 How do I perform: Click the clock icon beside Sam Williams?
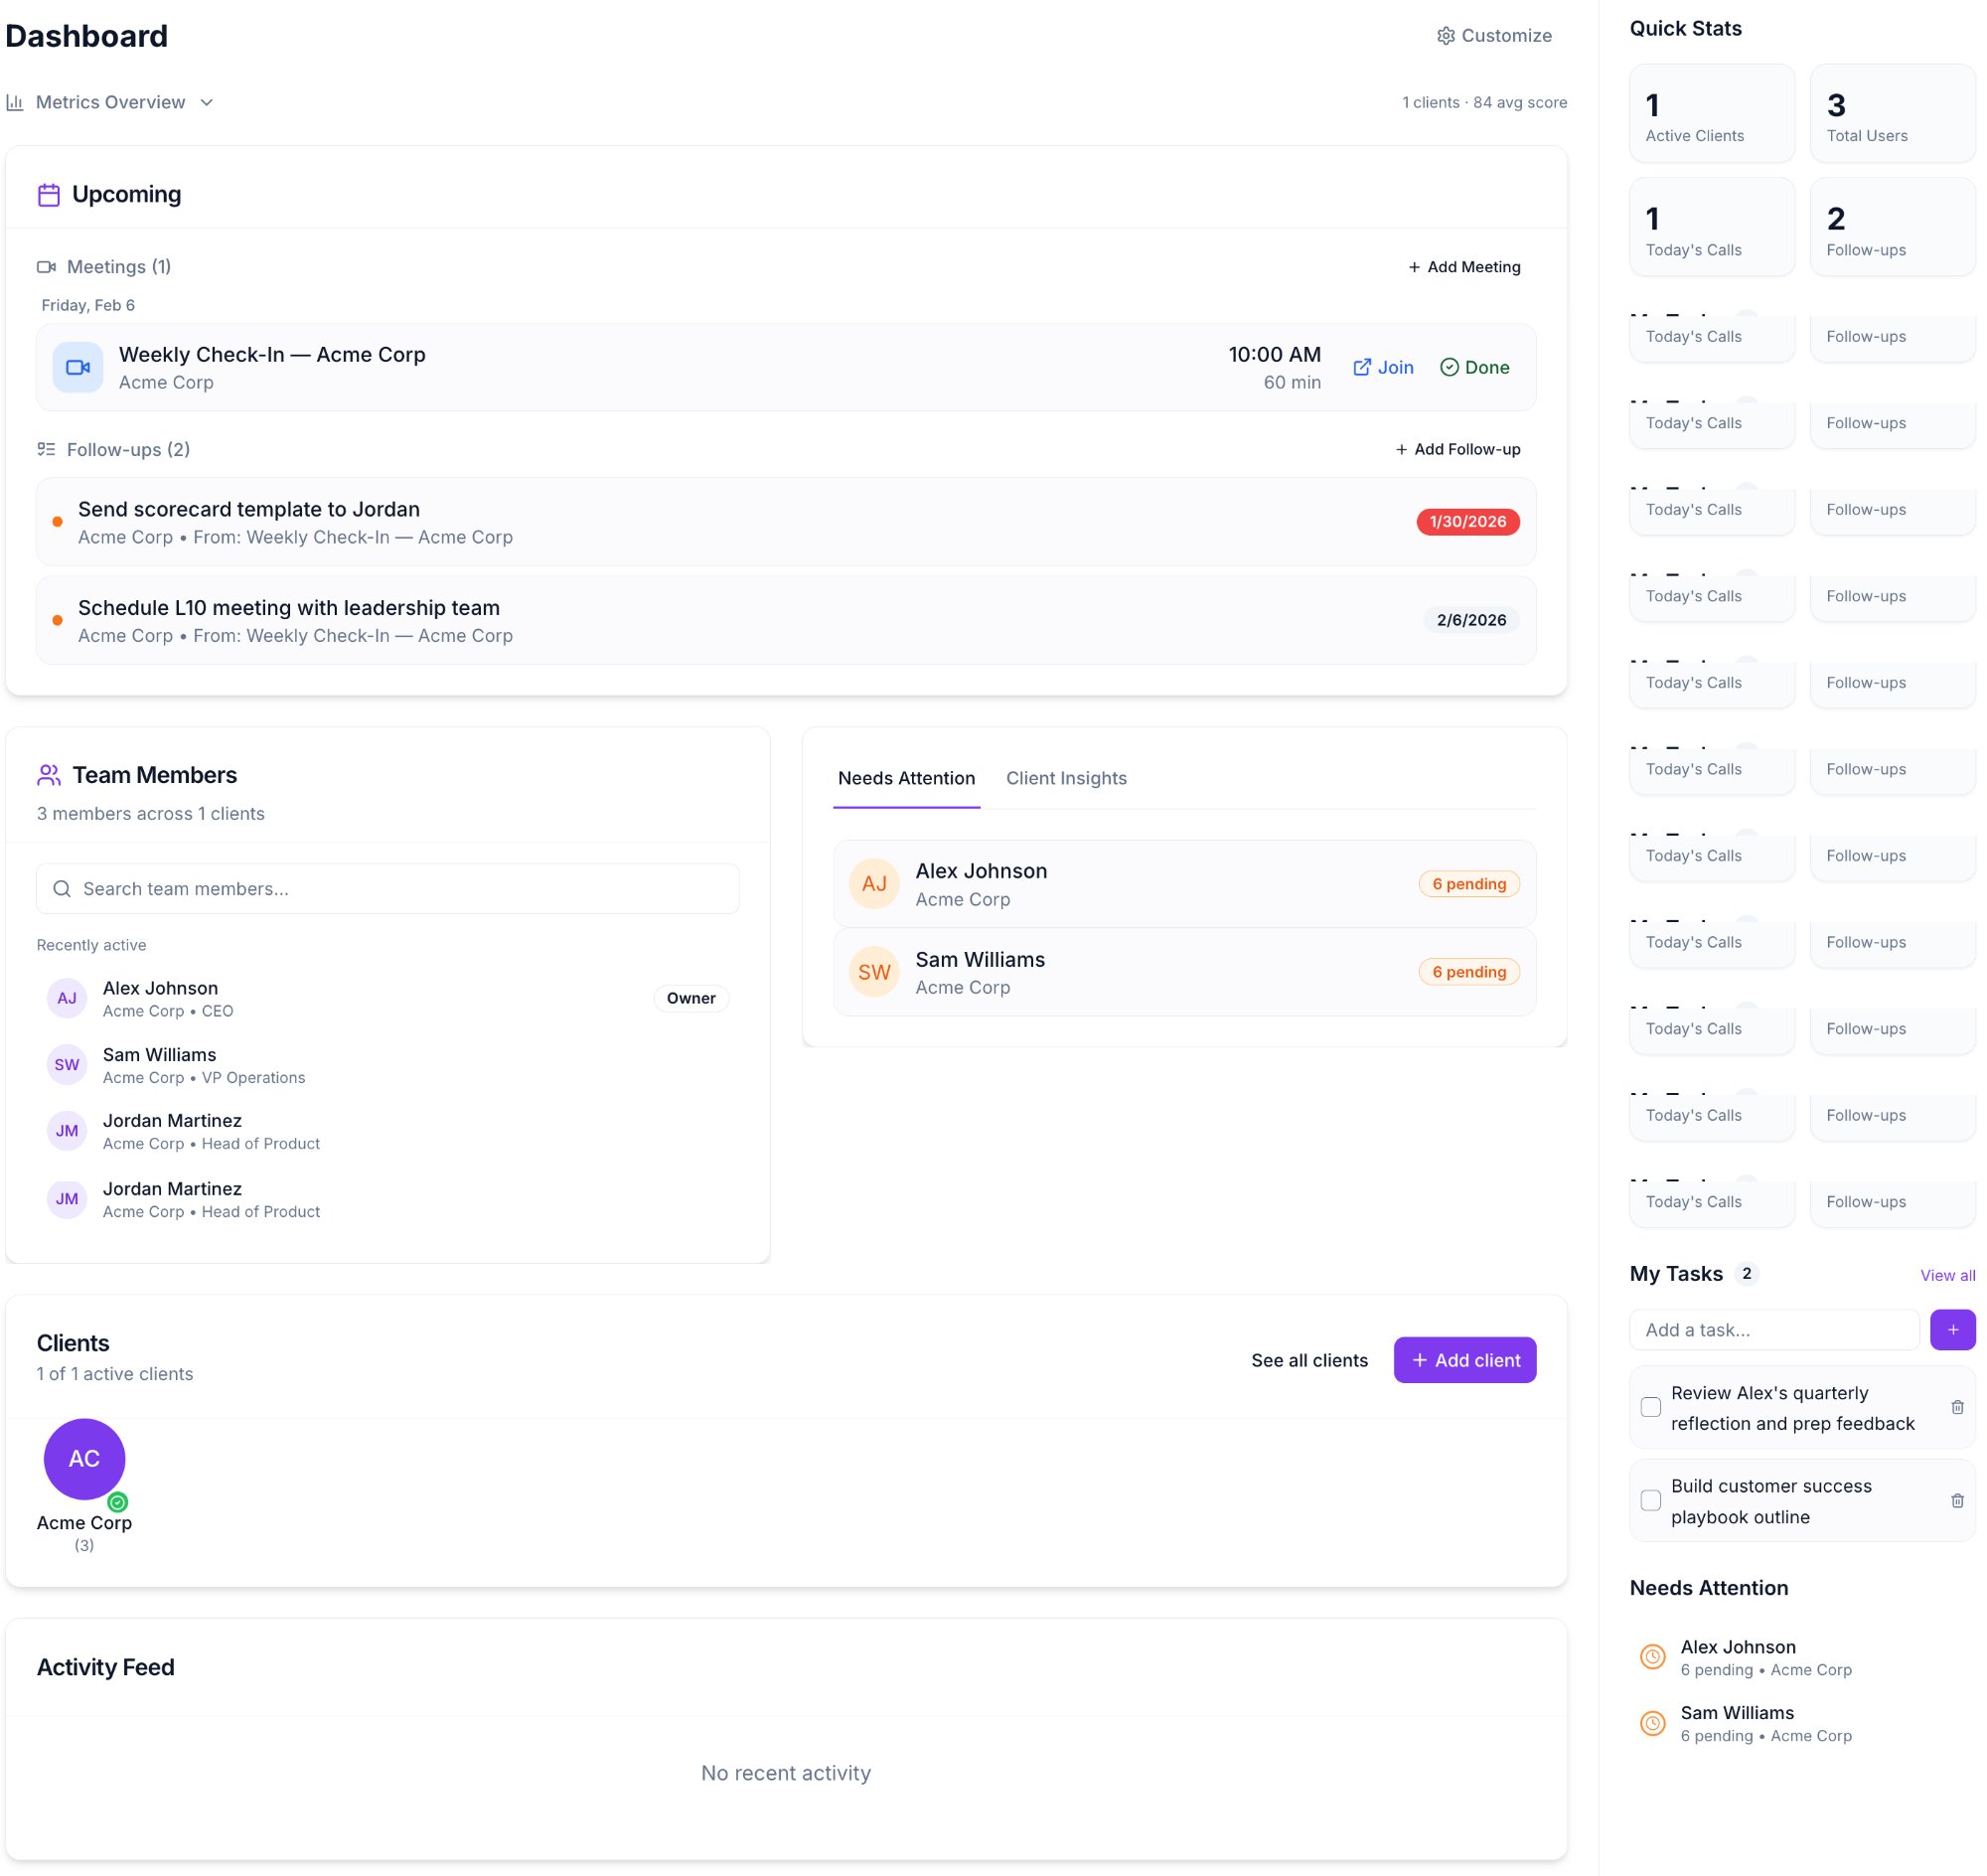click(1652, 1724)
